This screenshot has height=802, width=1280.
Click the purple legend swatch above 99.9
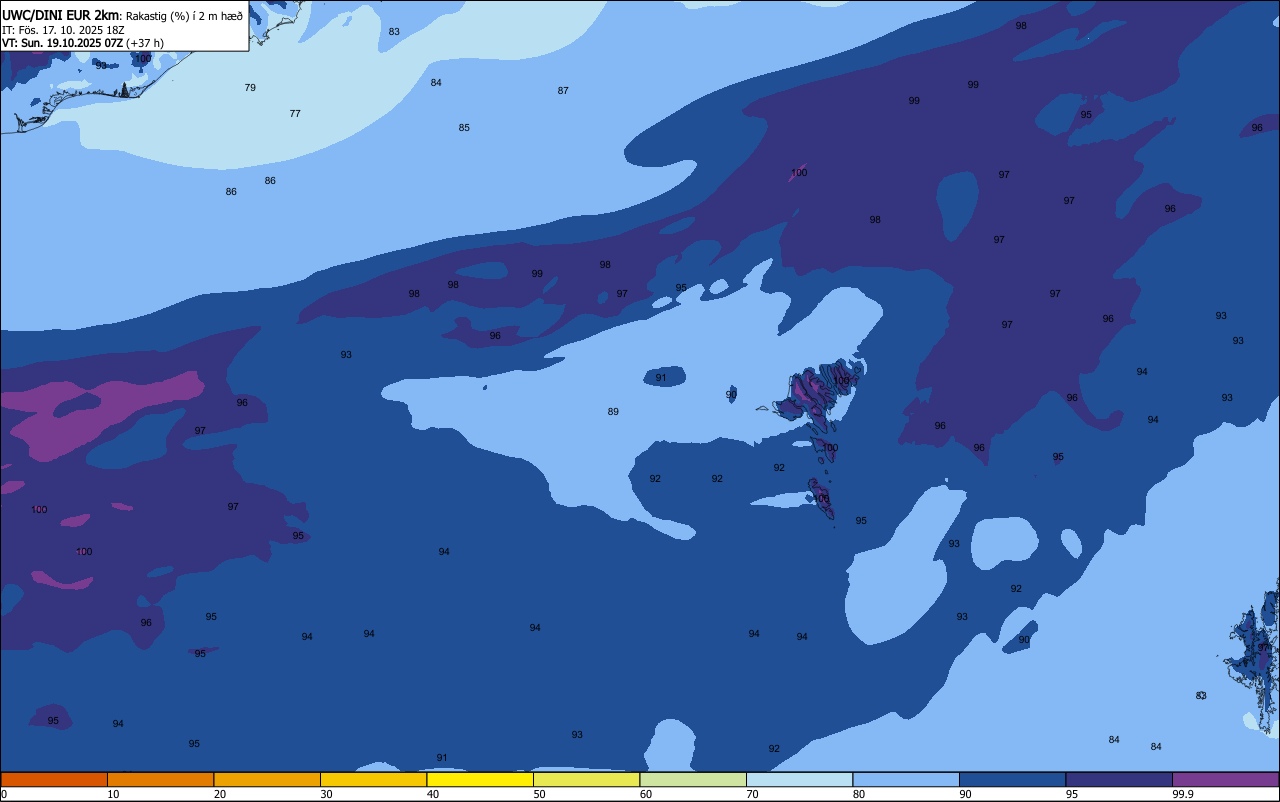pyautogui.click(x=1225, y=779)
